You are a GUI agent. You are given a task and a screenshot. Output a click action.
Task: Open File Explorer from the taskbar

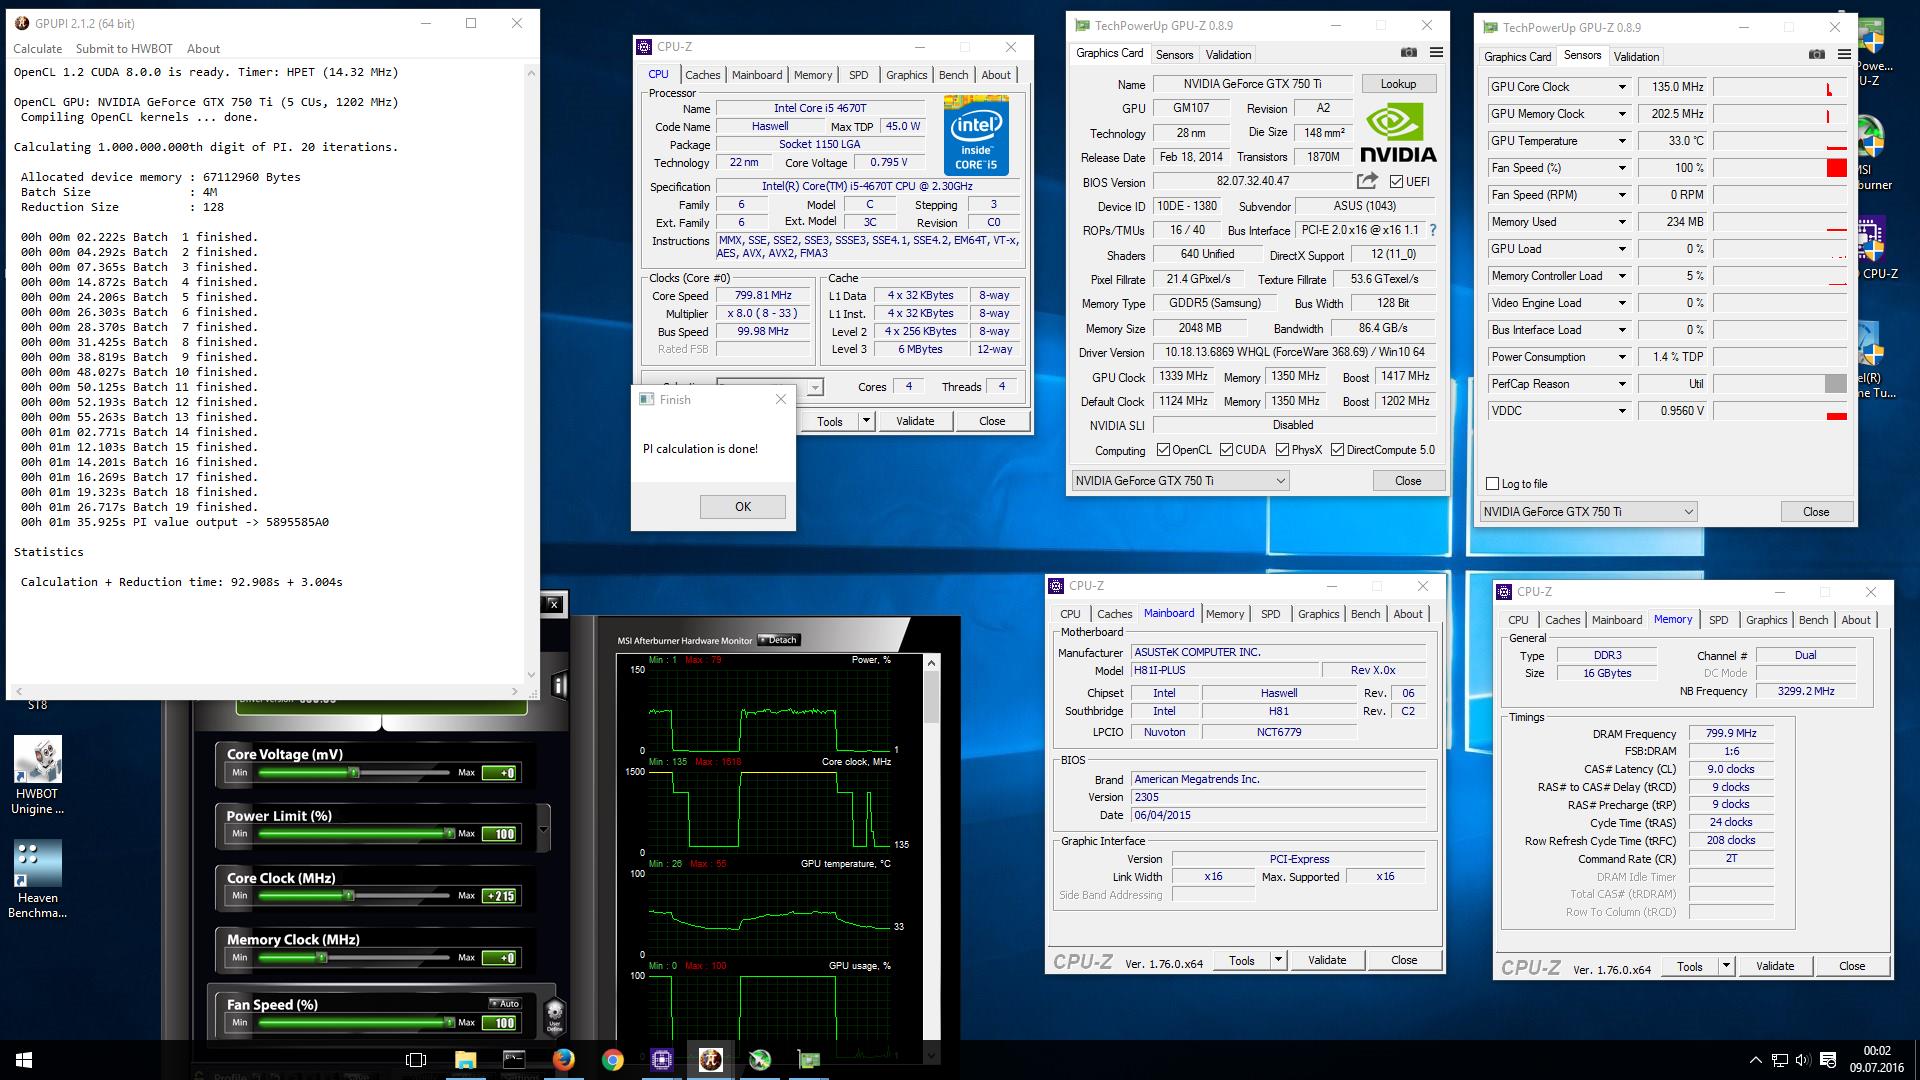click(465, 1060)
